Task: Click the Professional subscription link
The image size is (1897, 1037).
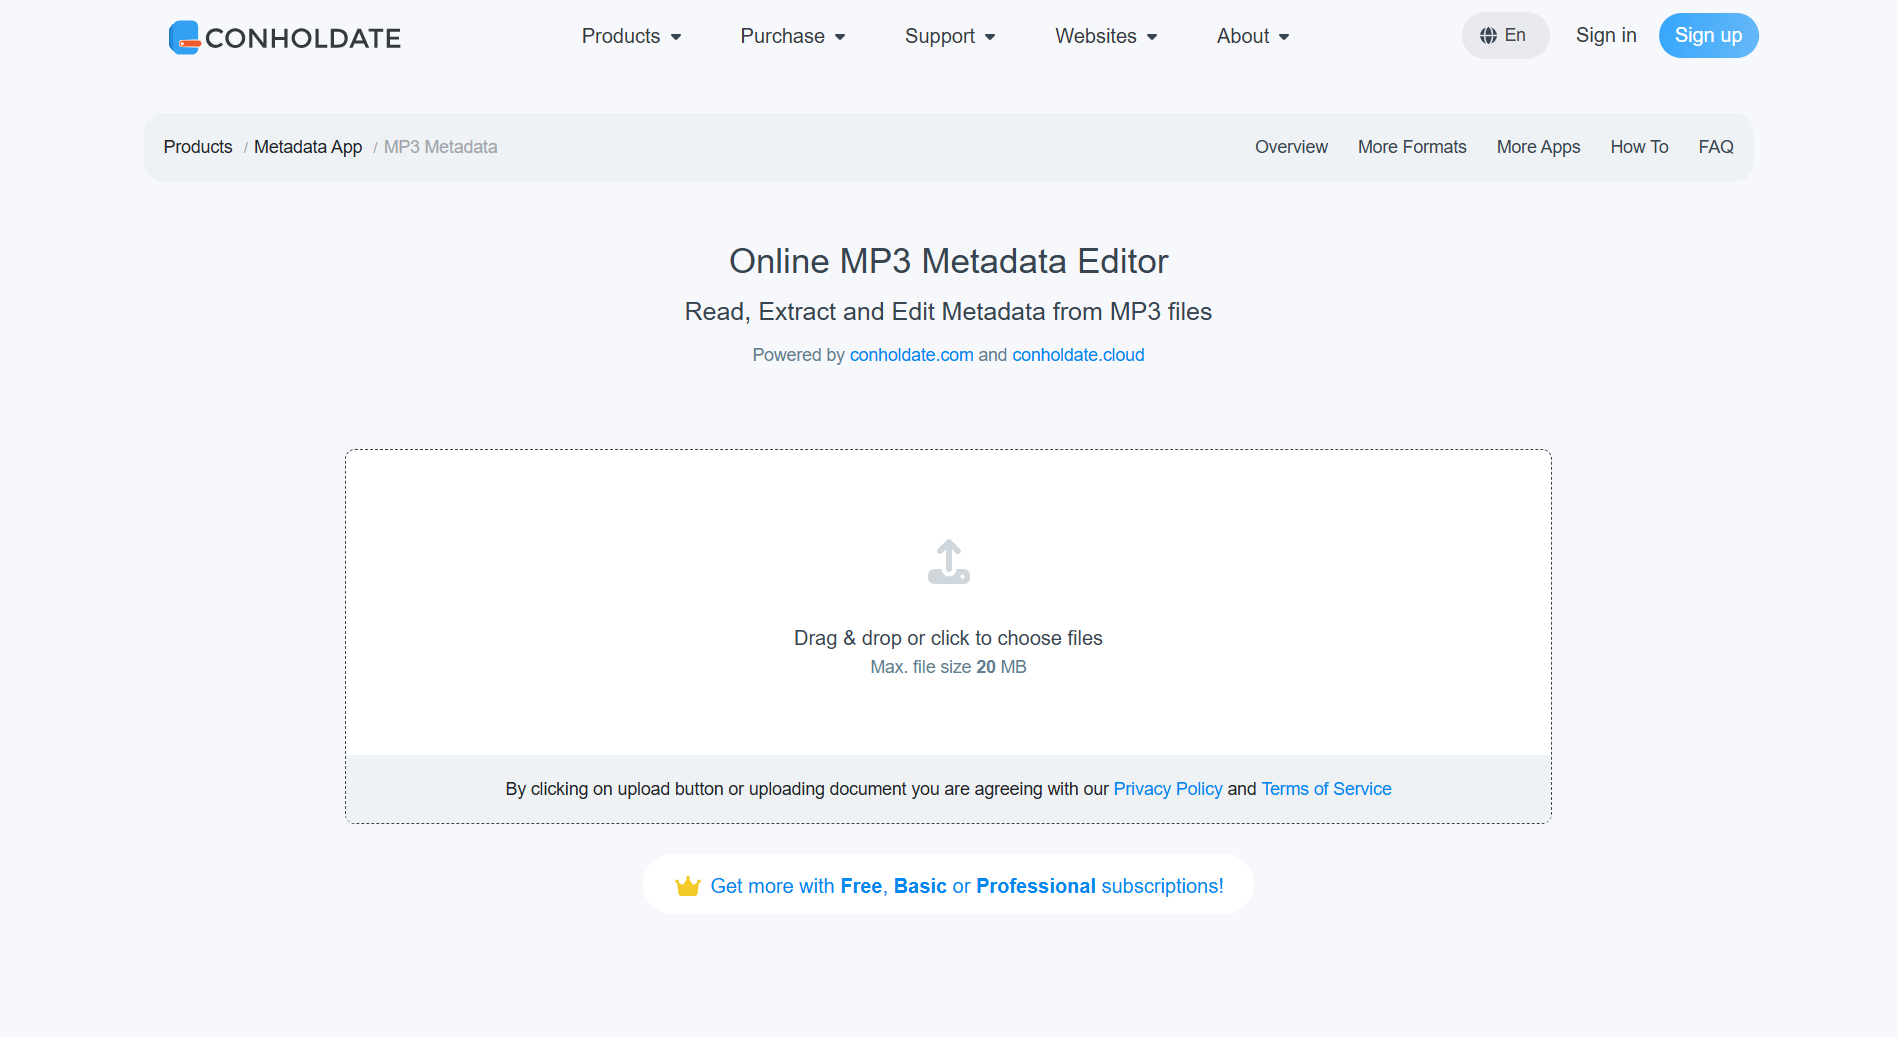Action: [1036, 886]
